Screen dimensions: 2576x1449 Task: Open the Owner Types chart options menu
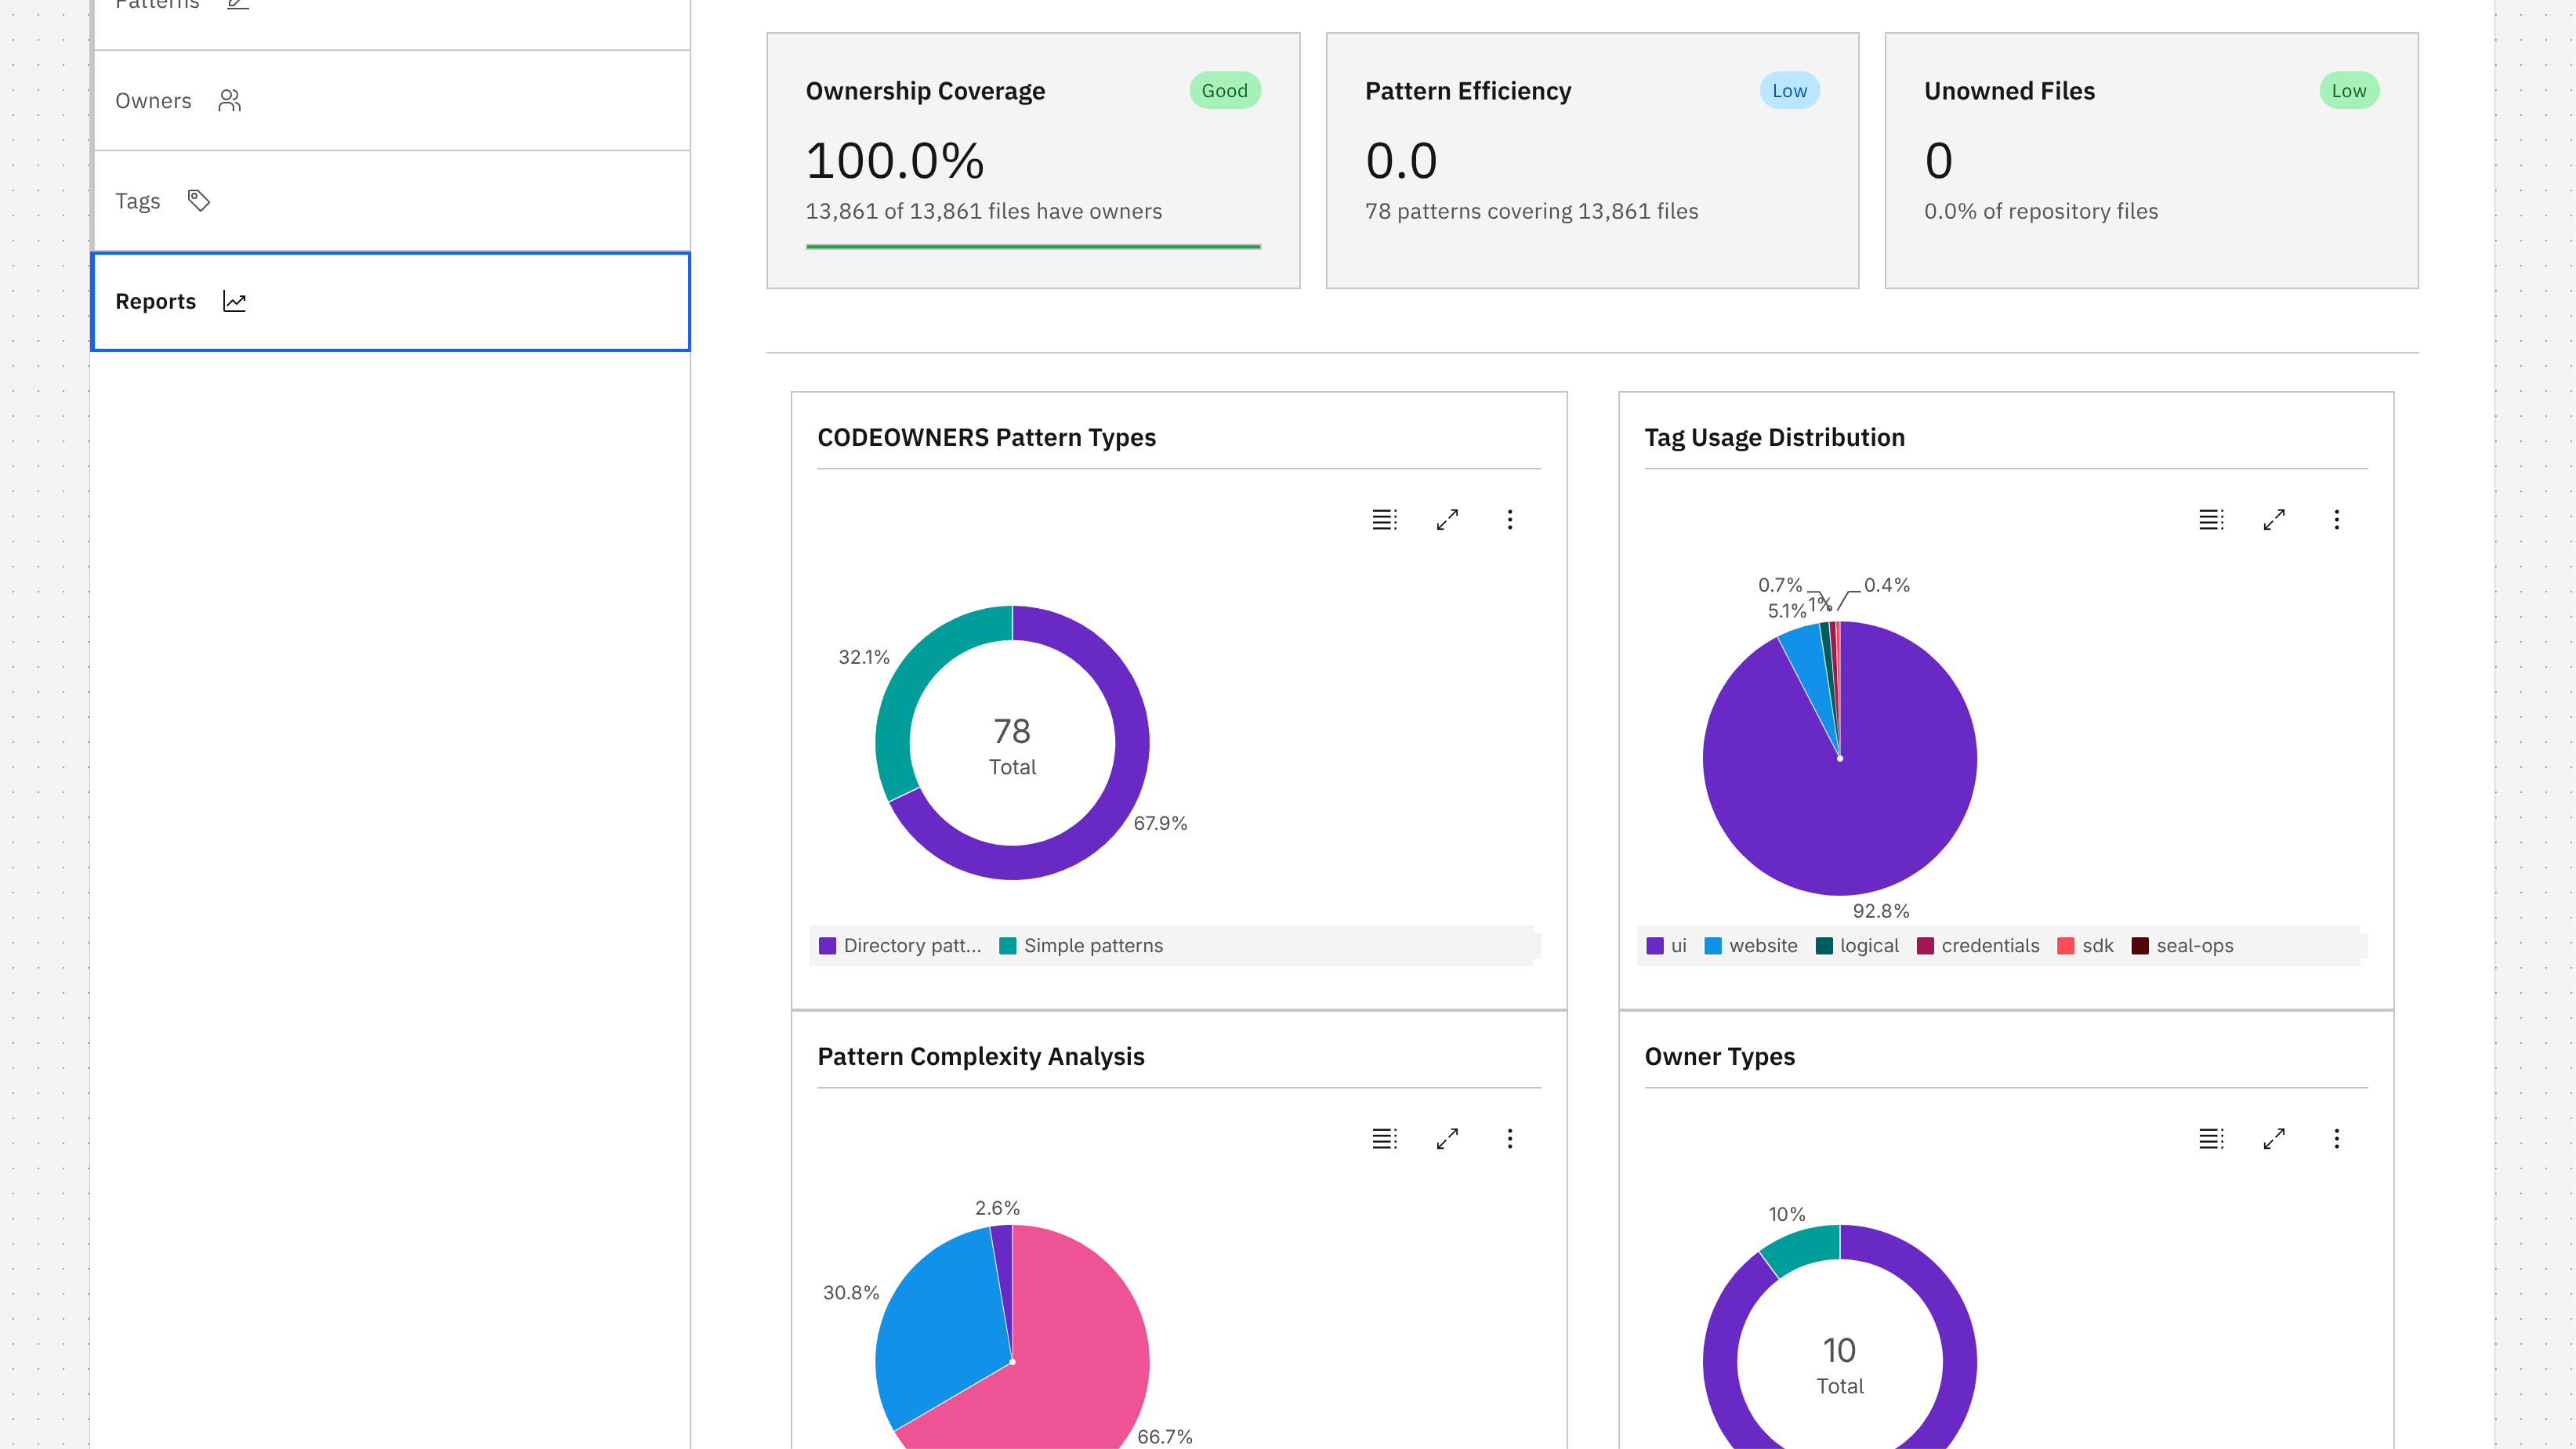tap(2336, 1138)
